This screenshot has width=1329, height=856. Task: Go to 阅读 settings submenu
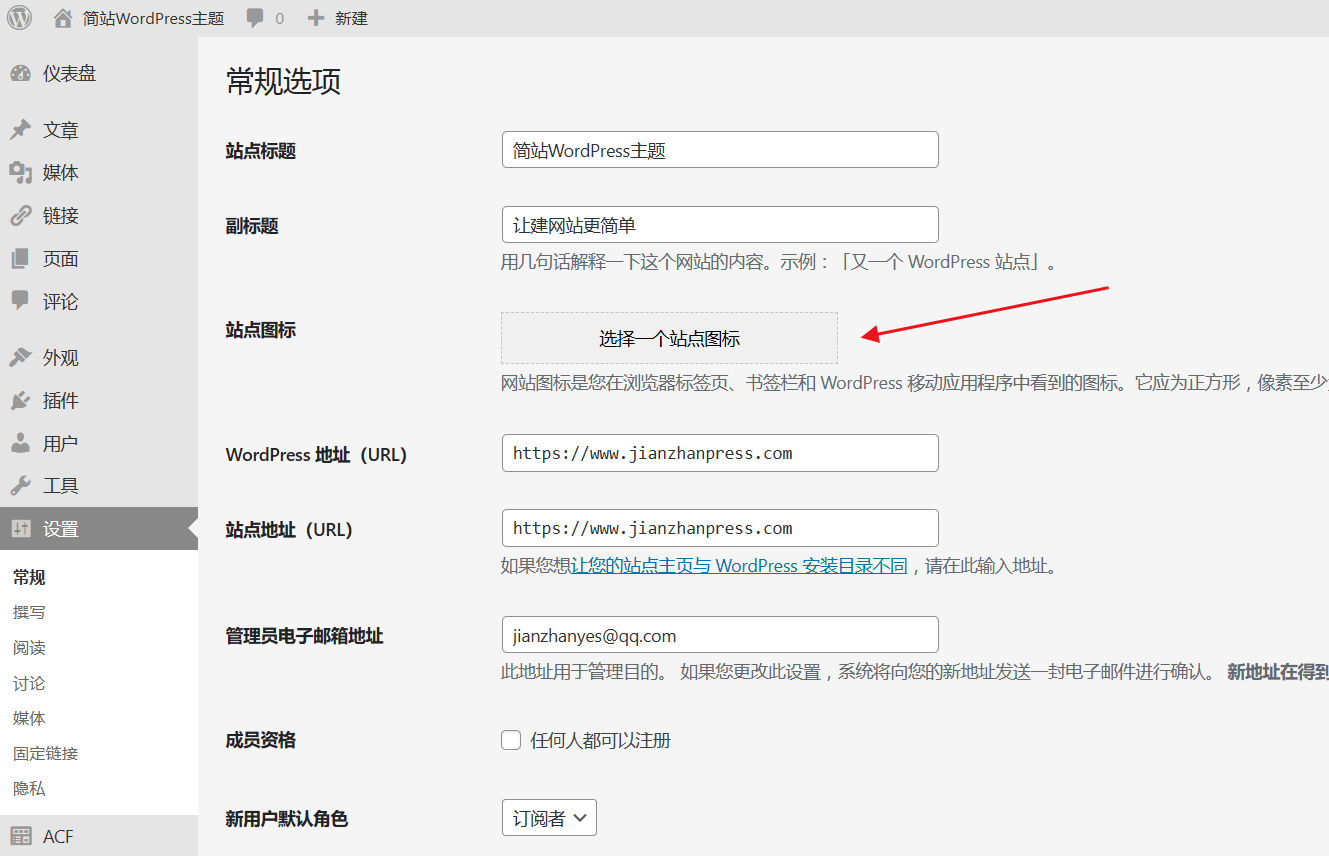click(x=29, y=648)
